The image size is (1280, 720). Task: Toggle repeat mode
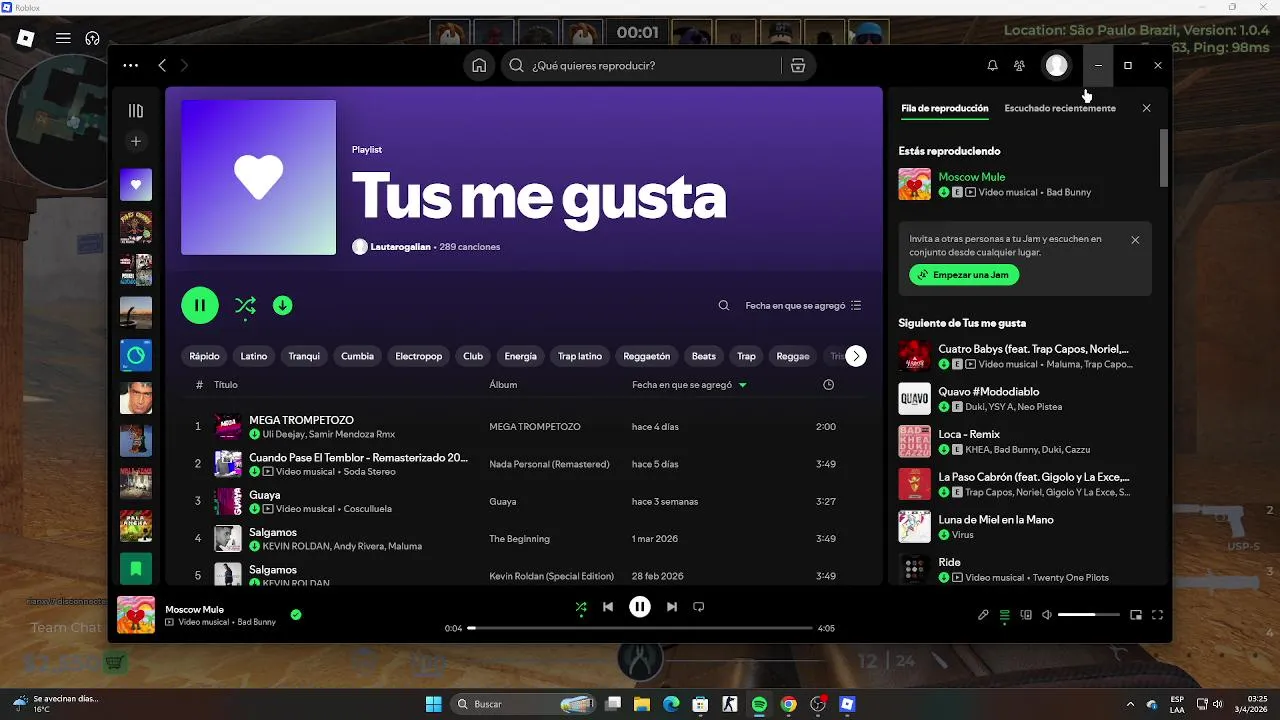click(x=699, y=606)
